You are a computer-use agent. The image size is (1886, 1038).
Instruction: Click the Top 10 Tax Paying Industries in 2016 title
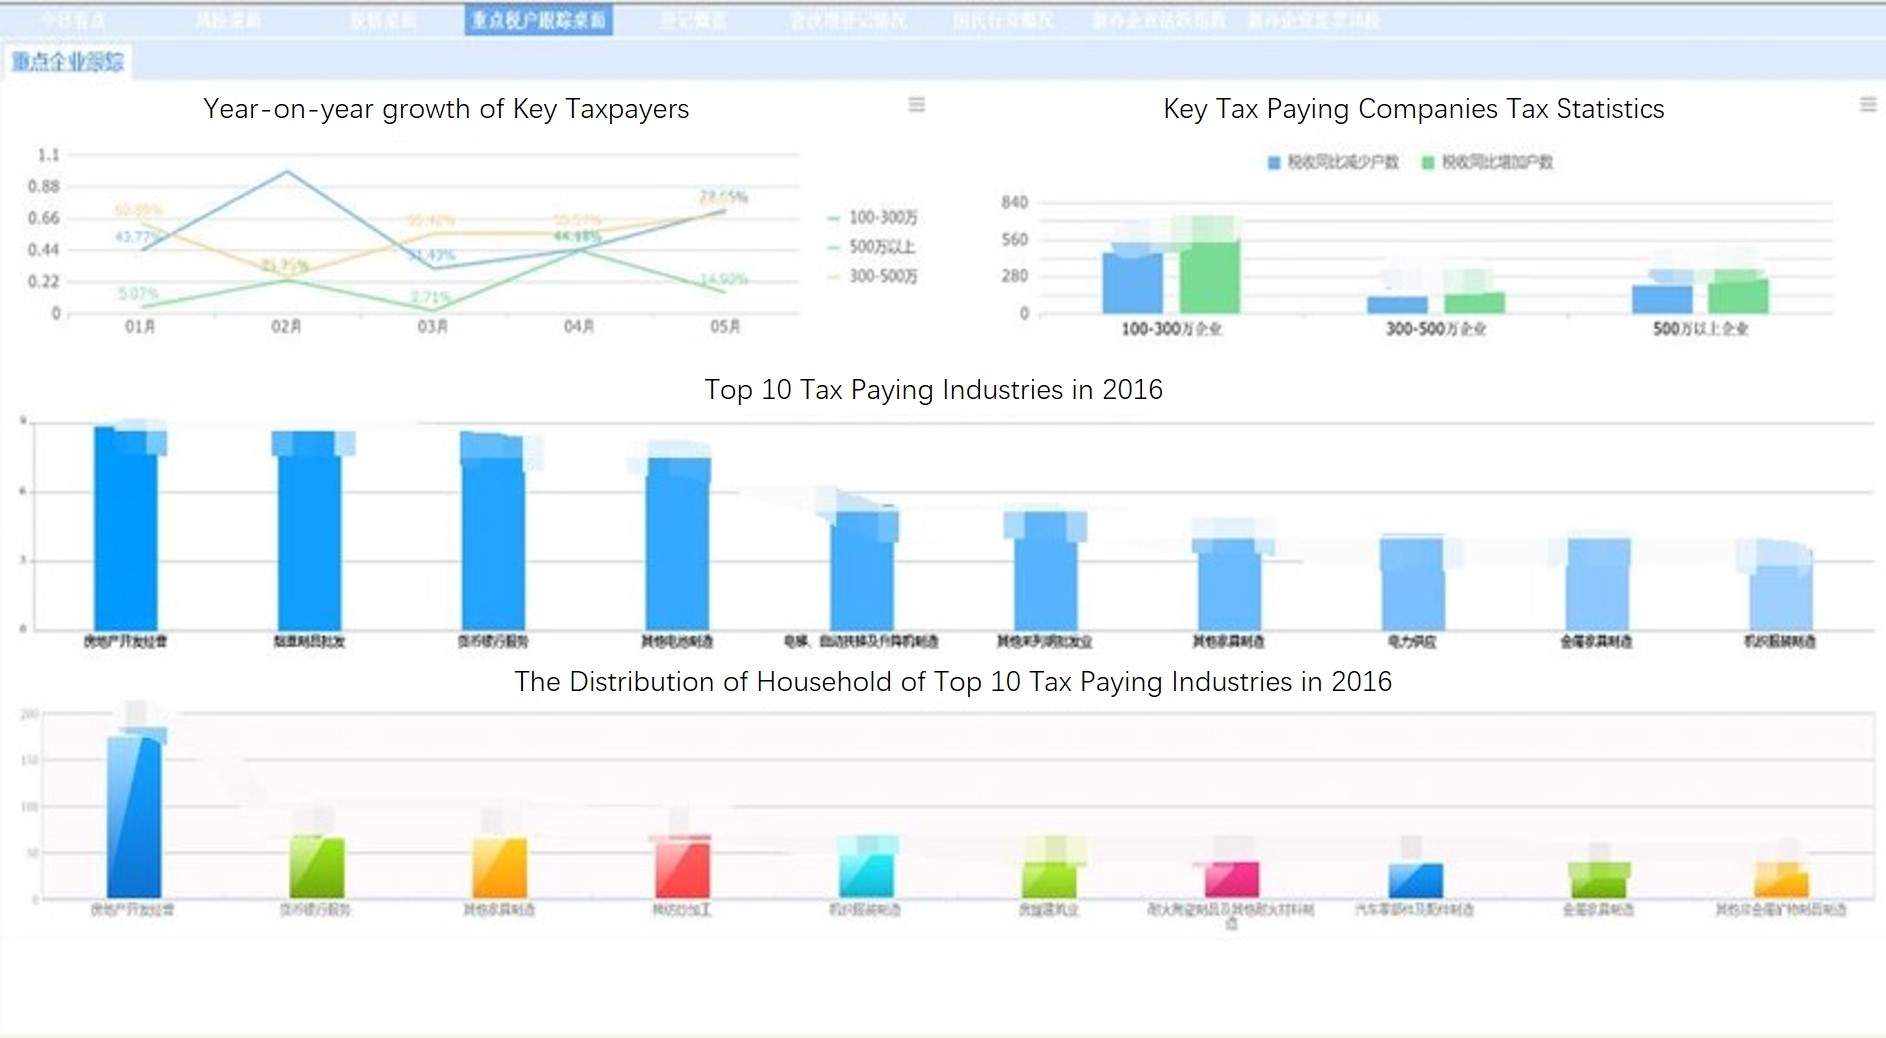[x=934, y=390]
